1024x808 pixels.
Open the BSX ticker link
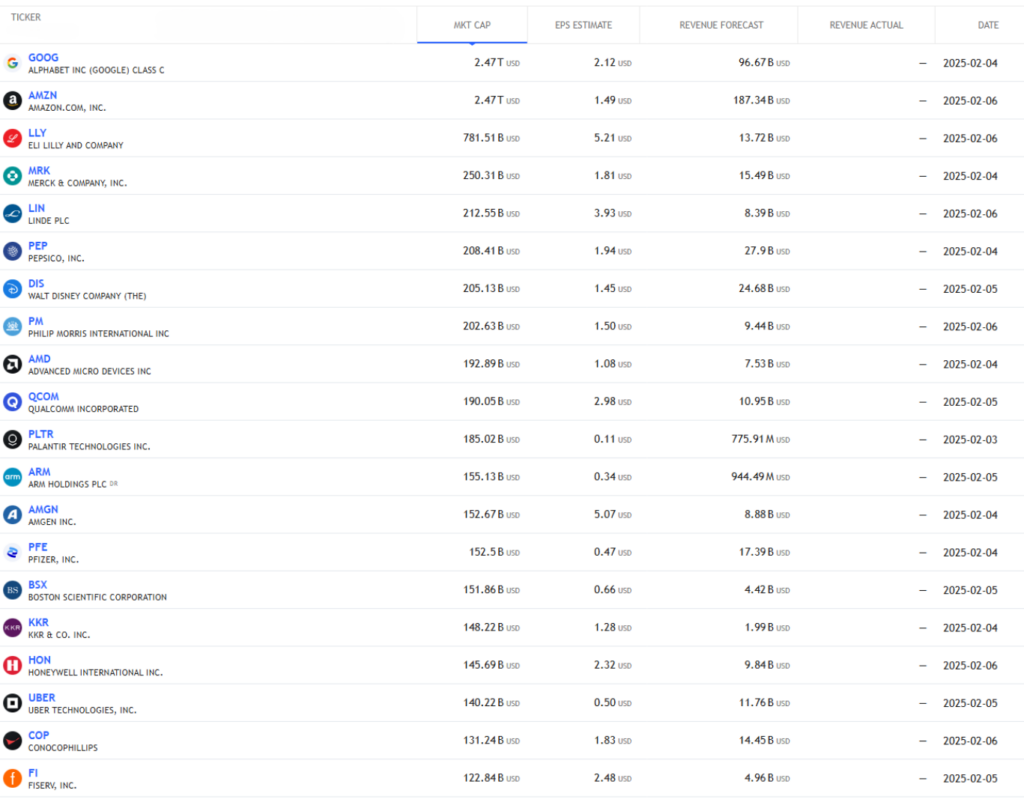click(38, 585)
